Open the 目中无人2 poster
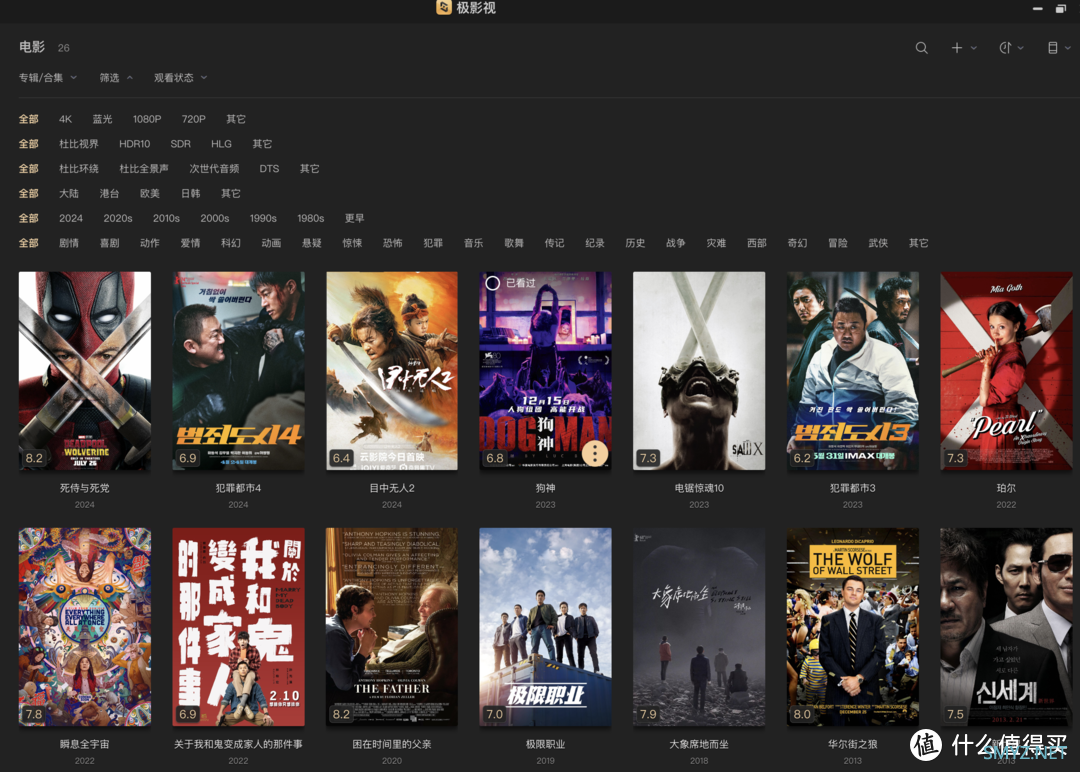Viewport: 1080px width, 772px height. click(x=392, y=371)
